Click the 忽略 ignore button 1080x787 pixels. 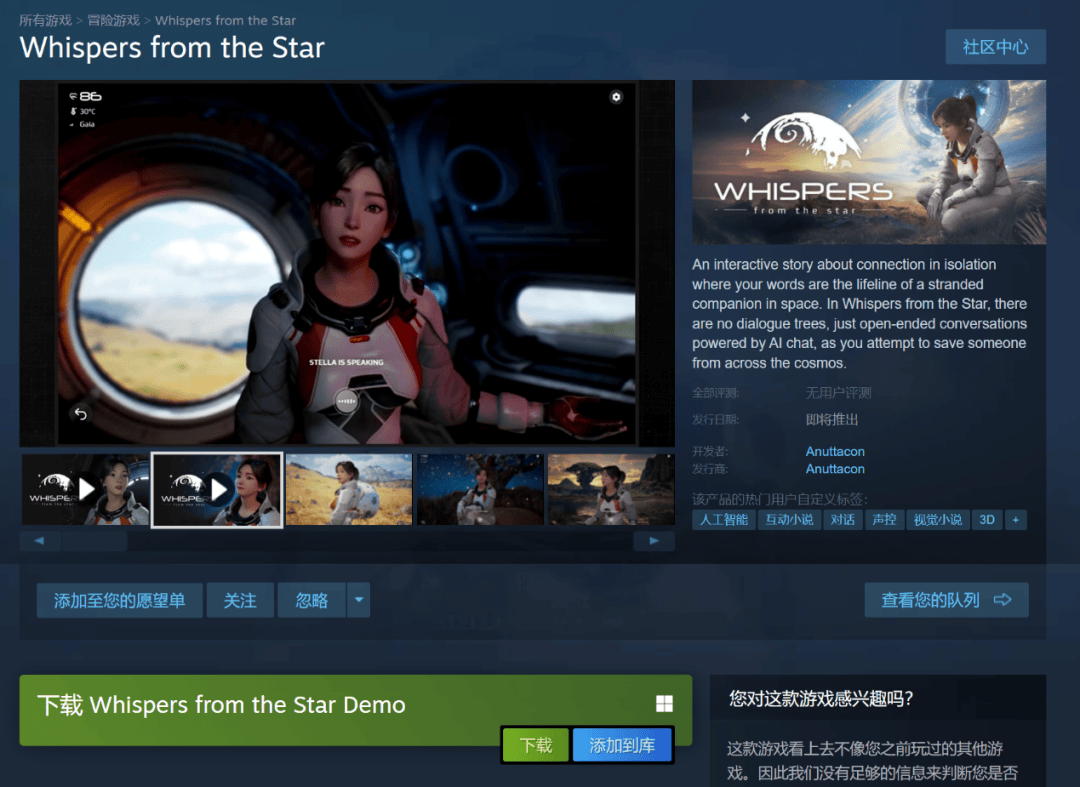(312, 600)
